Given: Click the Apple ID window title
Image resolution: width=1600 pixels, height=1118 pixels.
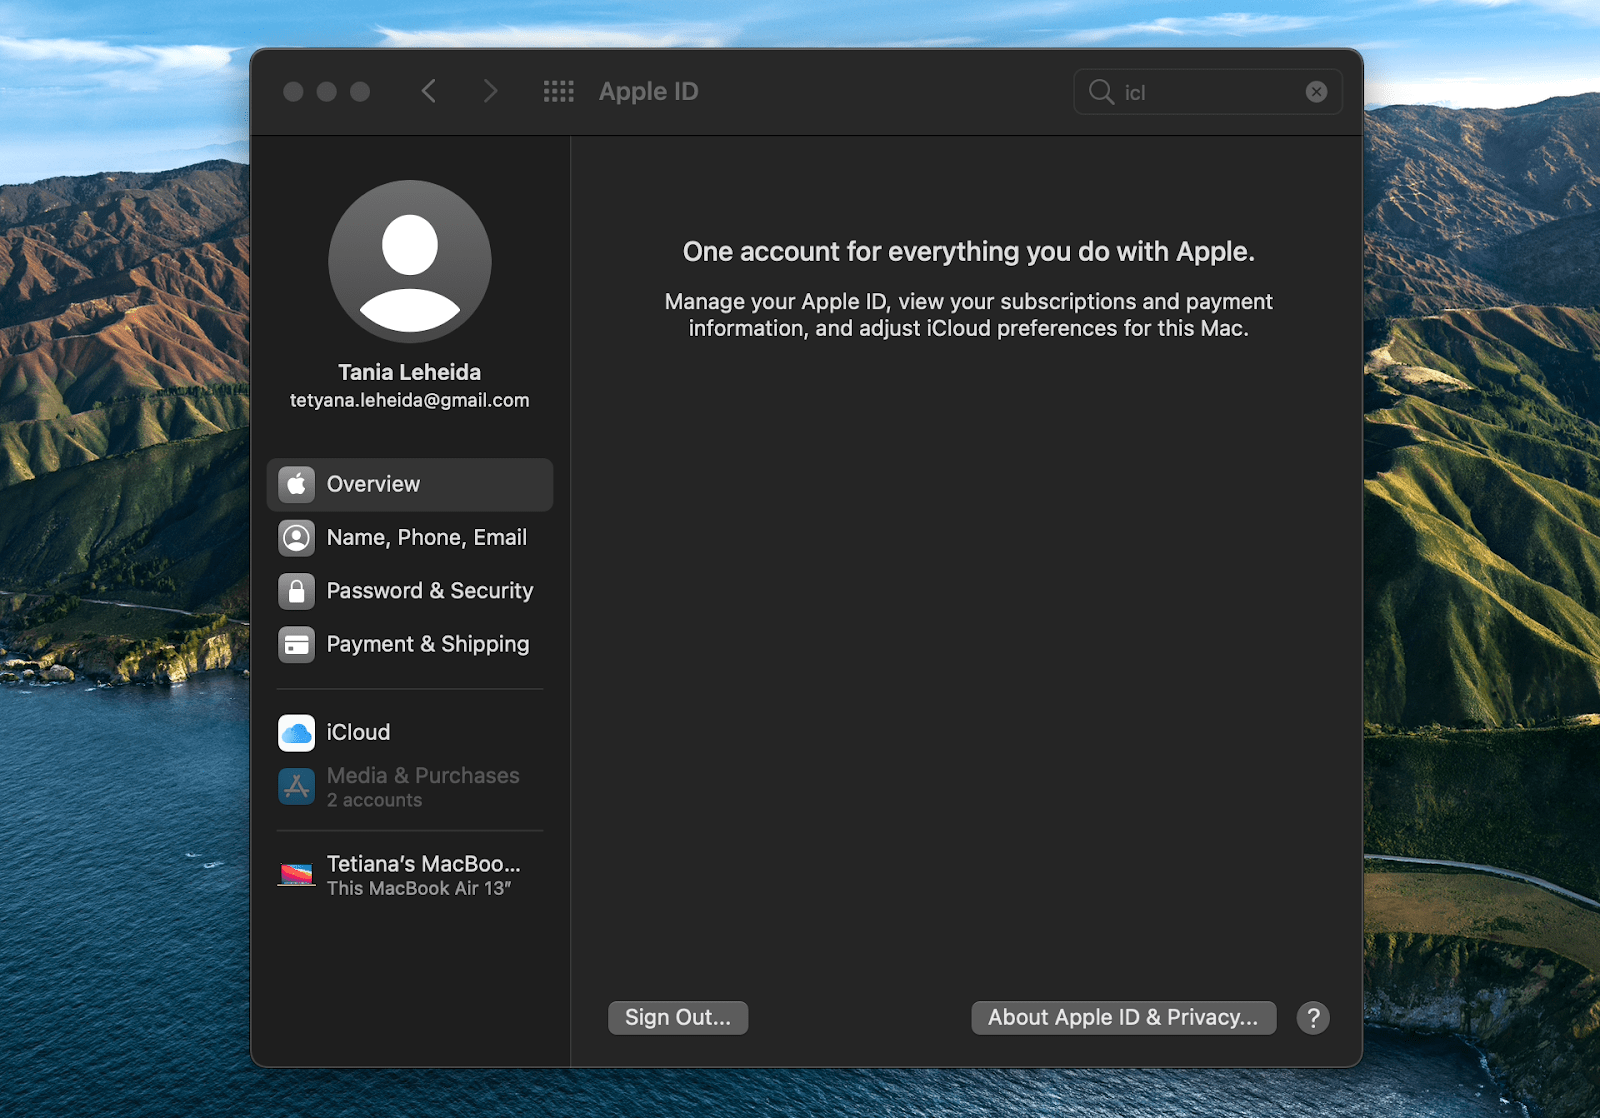Looking at the screenshot, I should 648,91.
